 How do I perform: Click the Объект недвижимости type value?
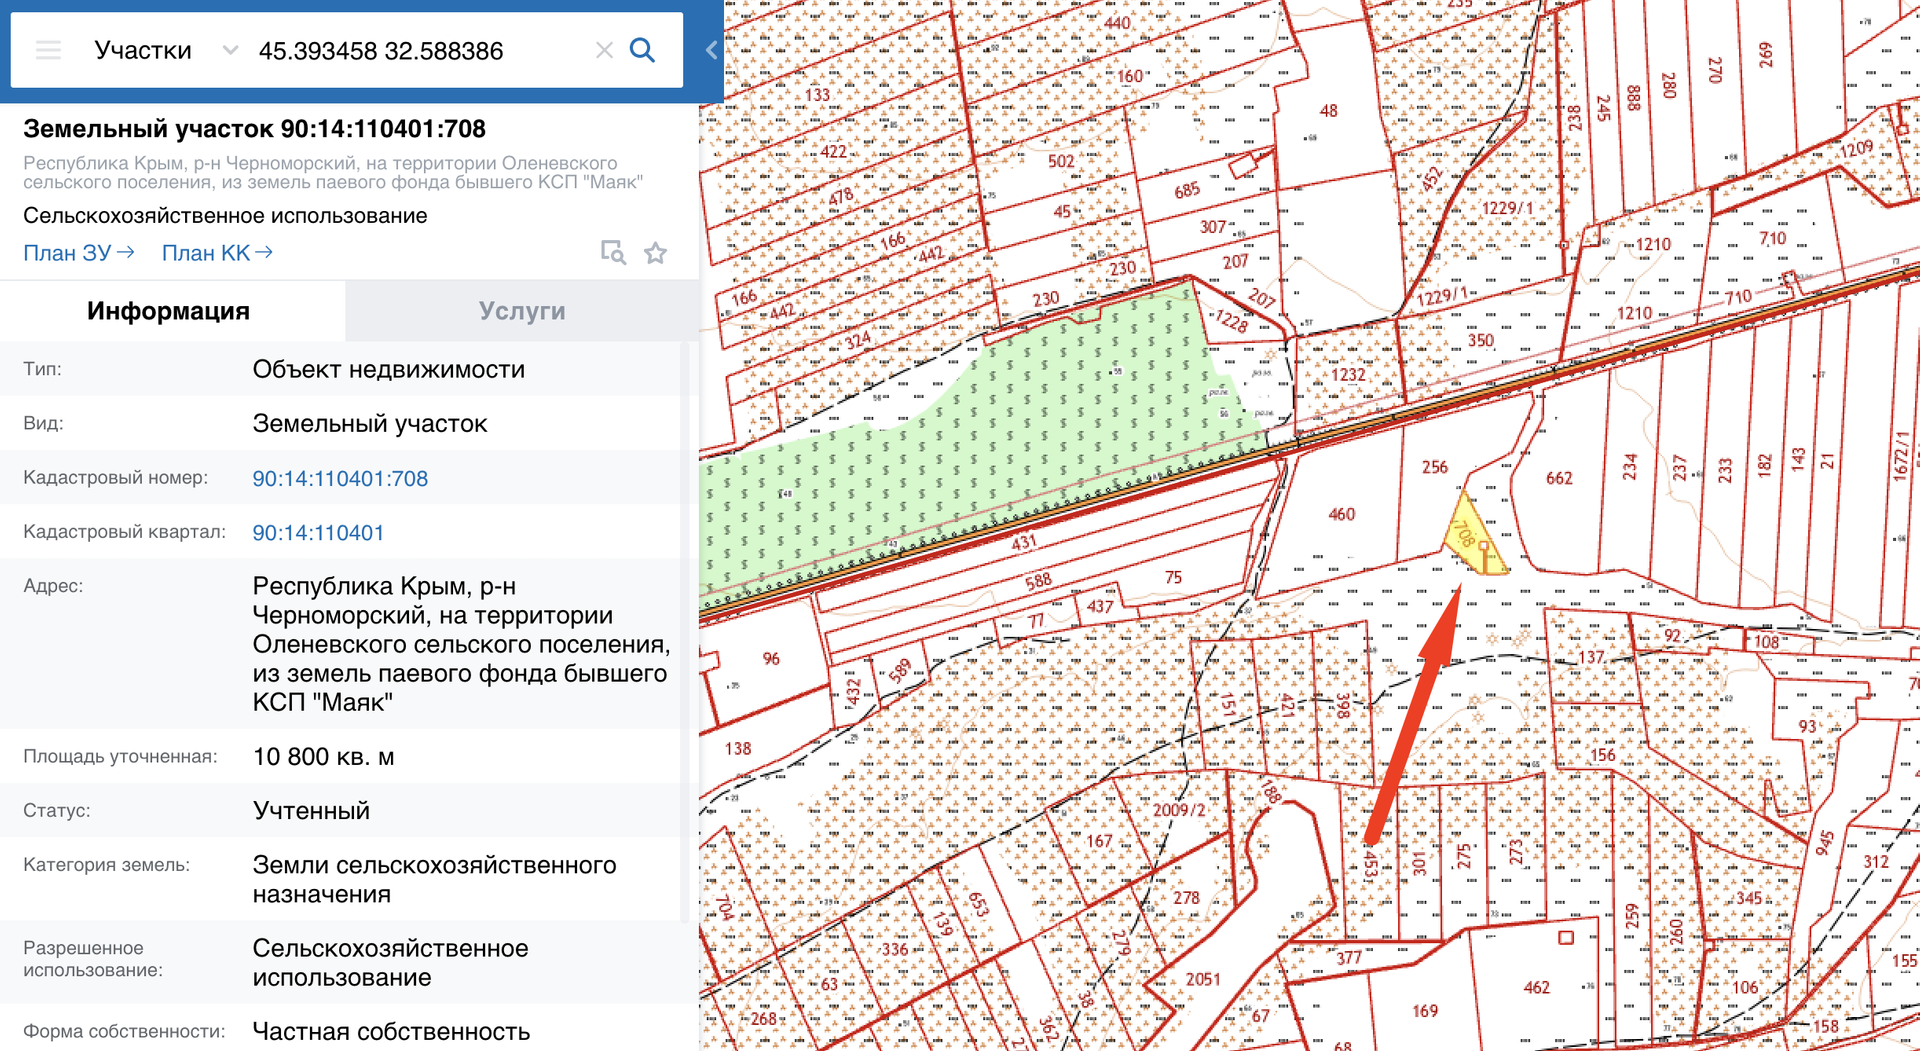[x=388, y=369]
